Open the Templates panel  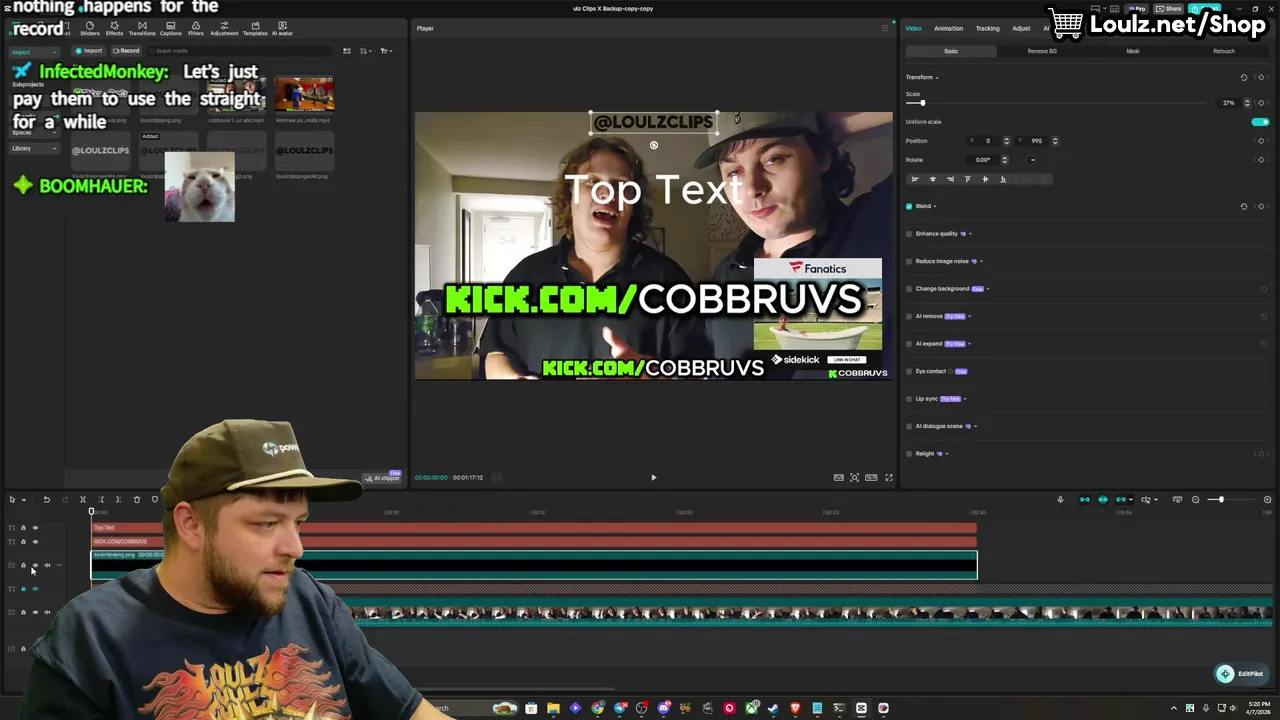coord(255,28)
